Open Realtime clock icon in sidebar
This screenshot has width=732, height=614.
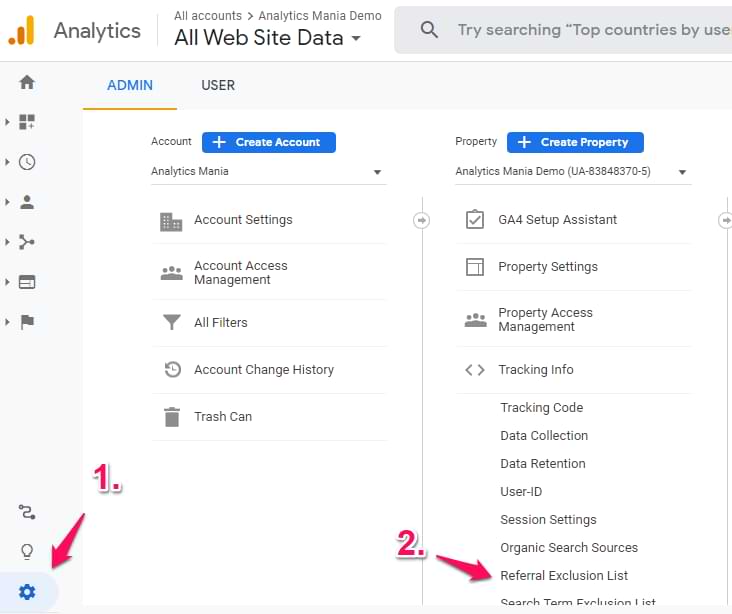pyautogui.click(x=27, y=162)
